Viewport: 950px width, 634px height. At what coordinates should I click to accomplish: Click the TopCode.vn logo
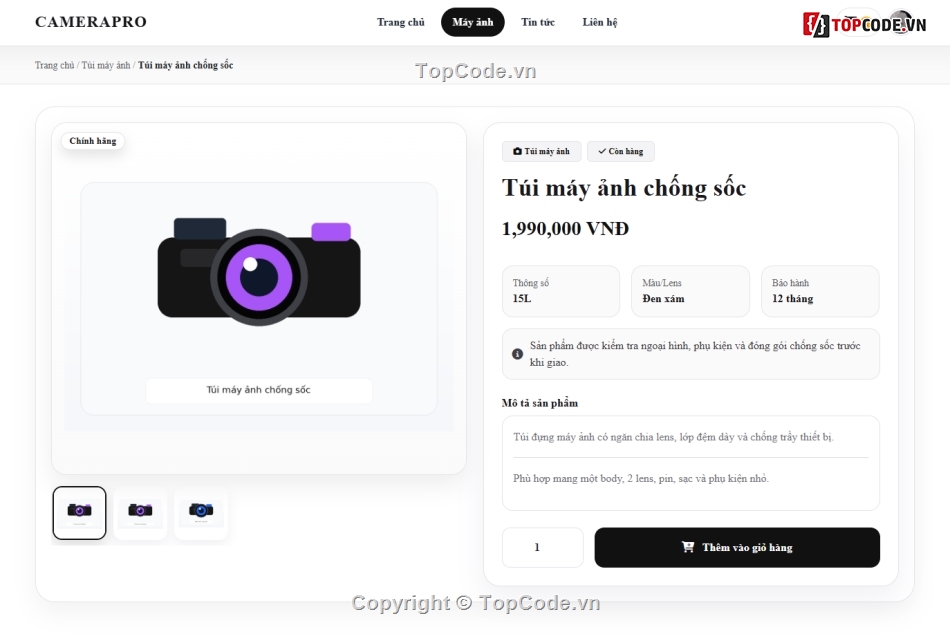pyautogui.click(x=865, y=24)
